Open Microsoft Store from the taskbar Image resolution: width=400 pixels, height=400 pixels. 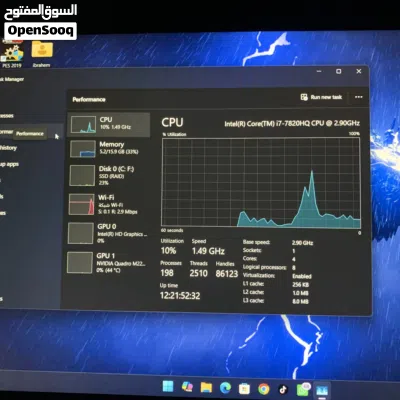244,389
